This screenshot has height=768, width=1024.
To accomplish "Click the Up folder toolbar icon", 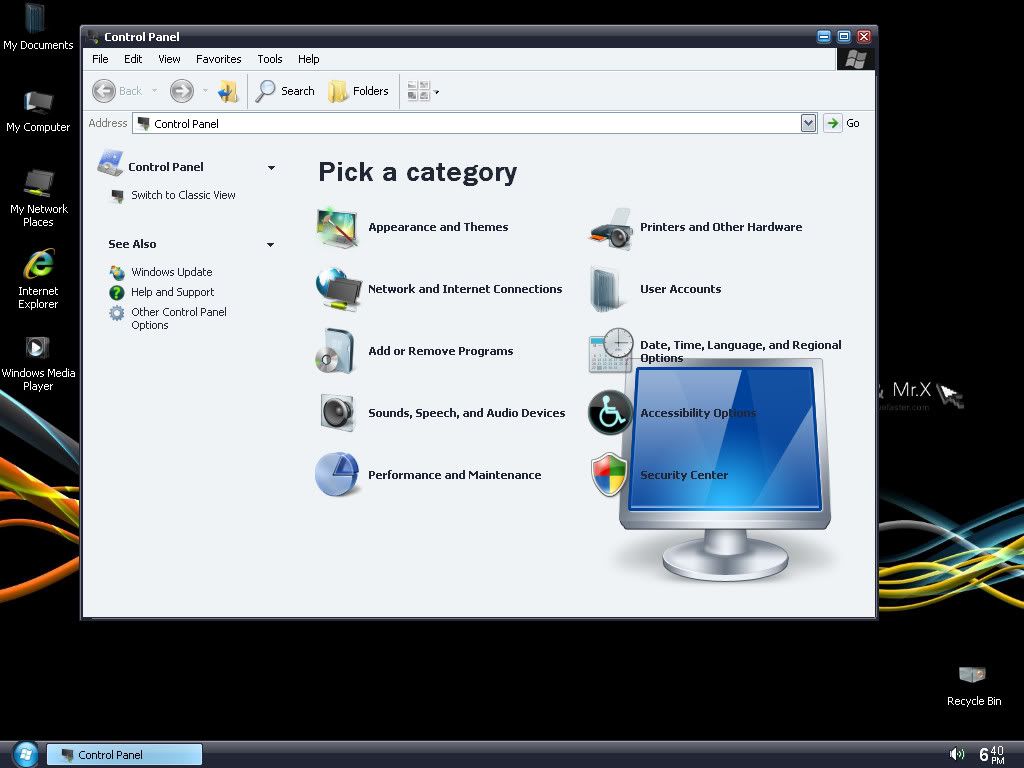I will [228, 91].
